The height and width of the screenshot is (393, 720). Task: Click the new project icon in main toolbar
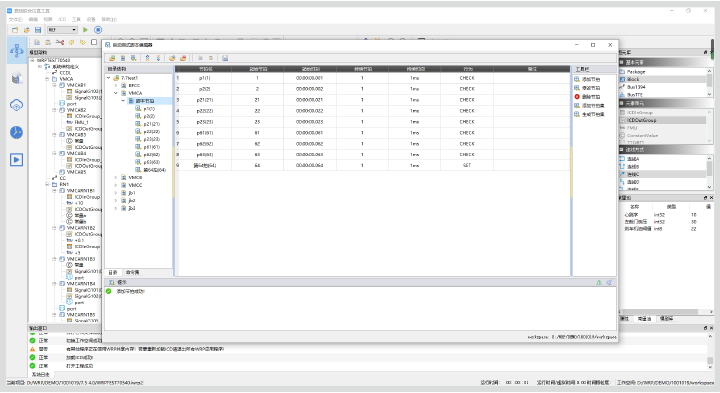15,30
